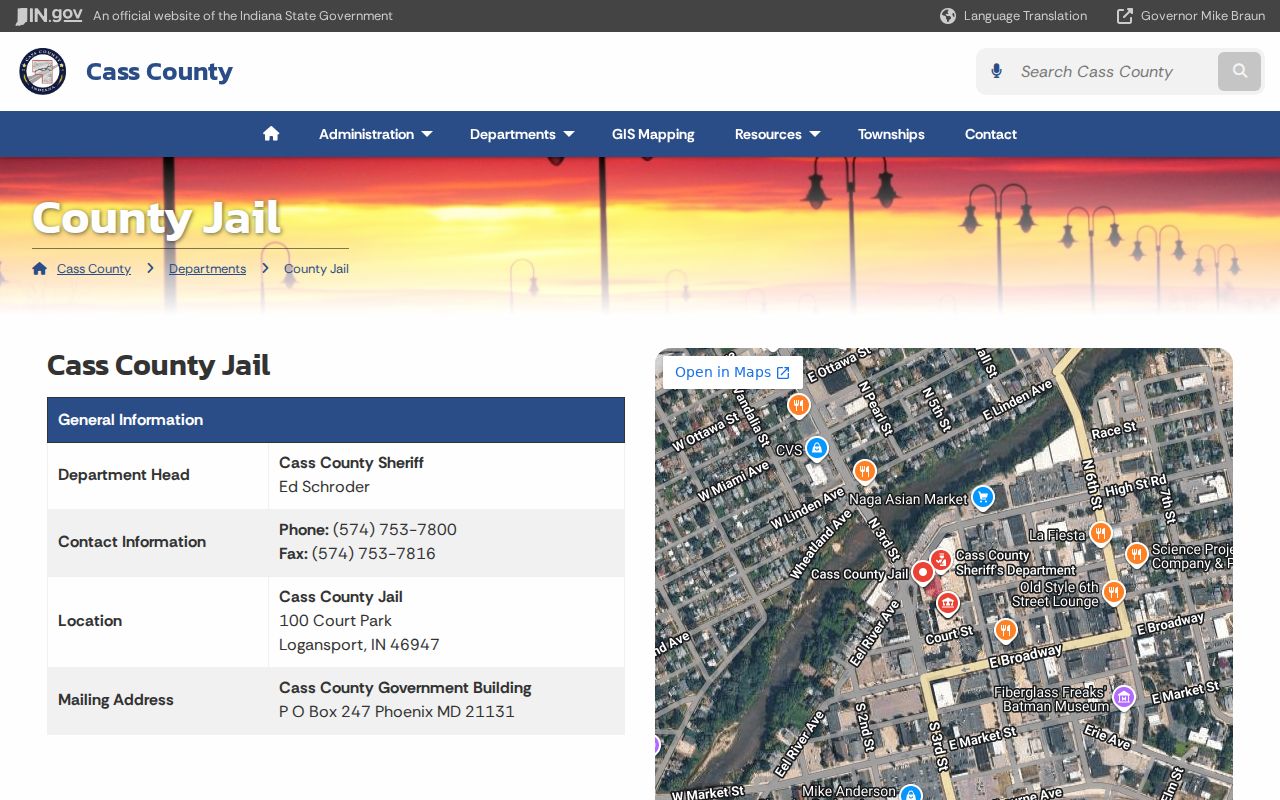
Task: Follow the Departments breadcrumb link
Action: click(207, 269)
